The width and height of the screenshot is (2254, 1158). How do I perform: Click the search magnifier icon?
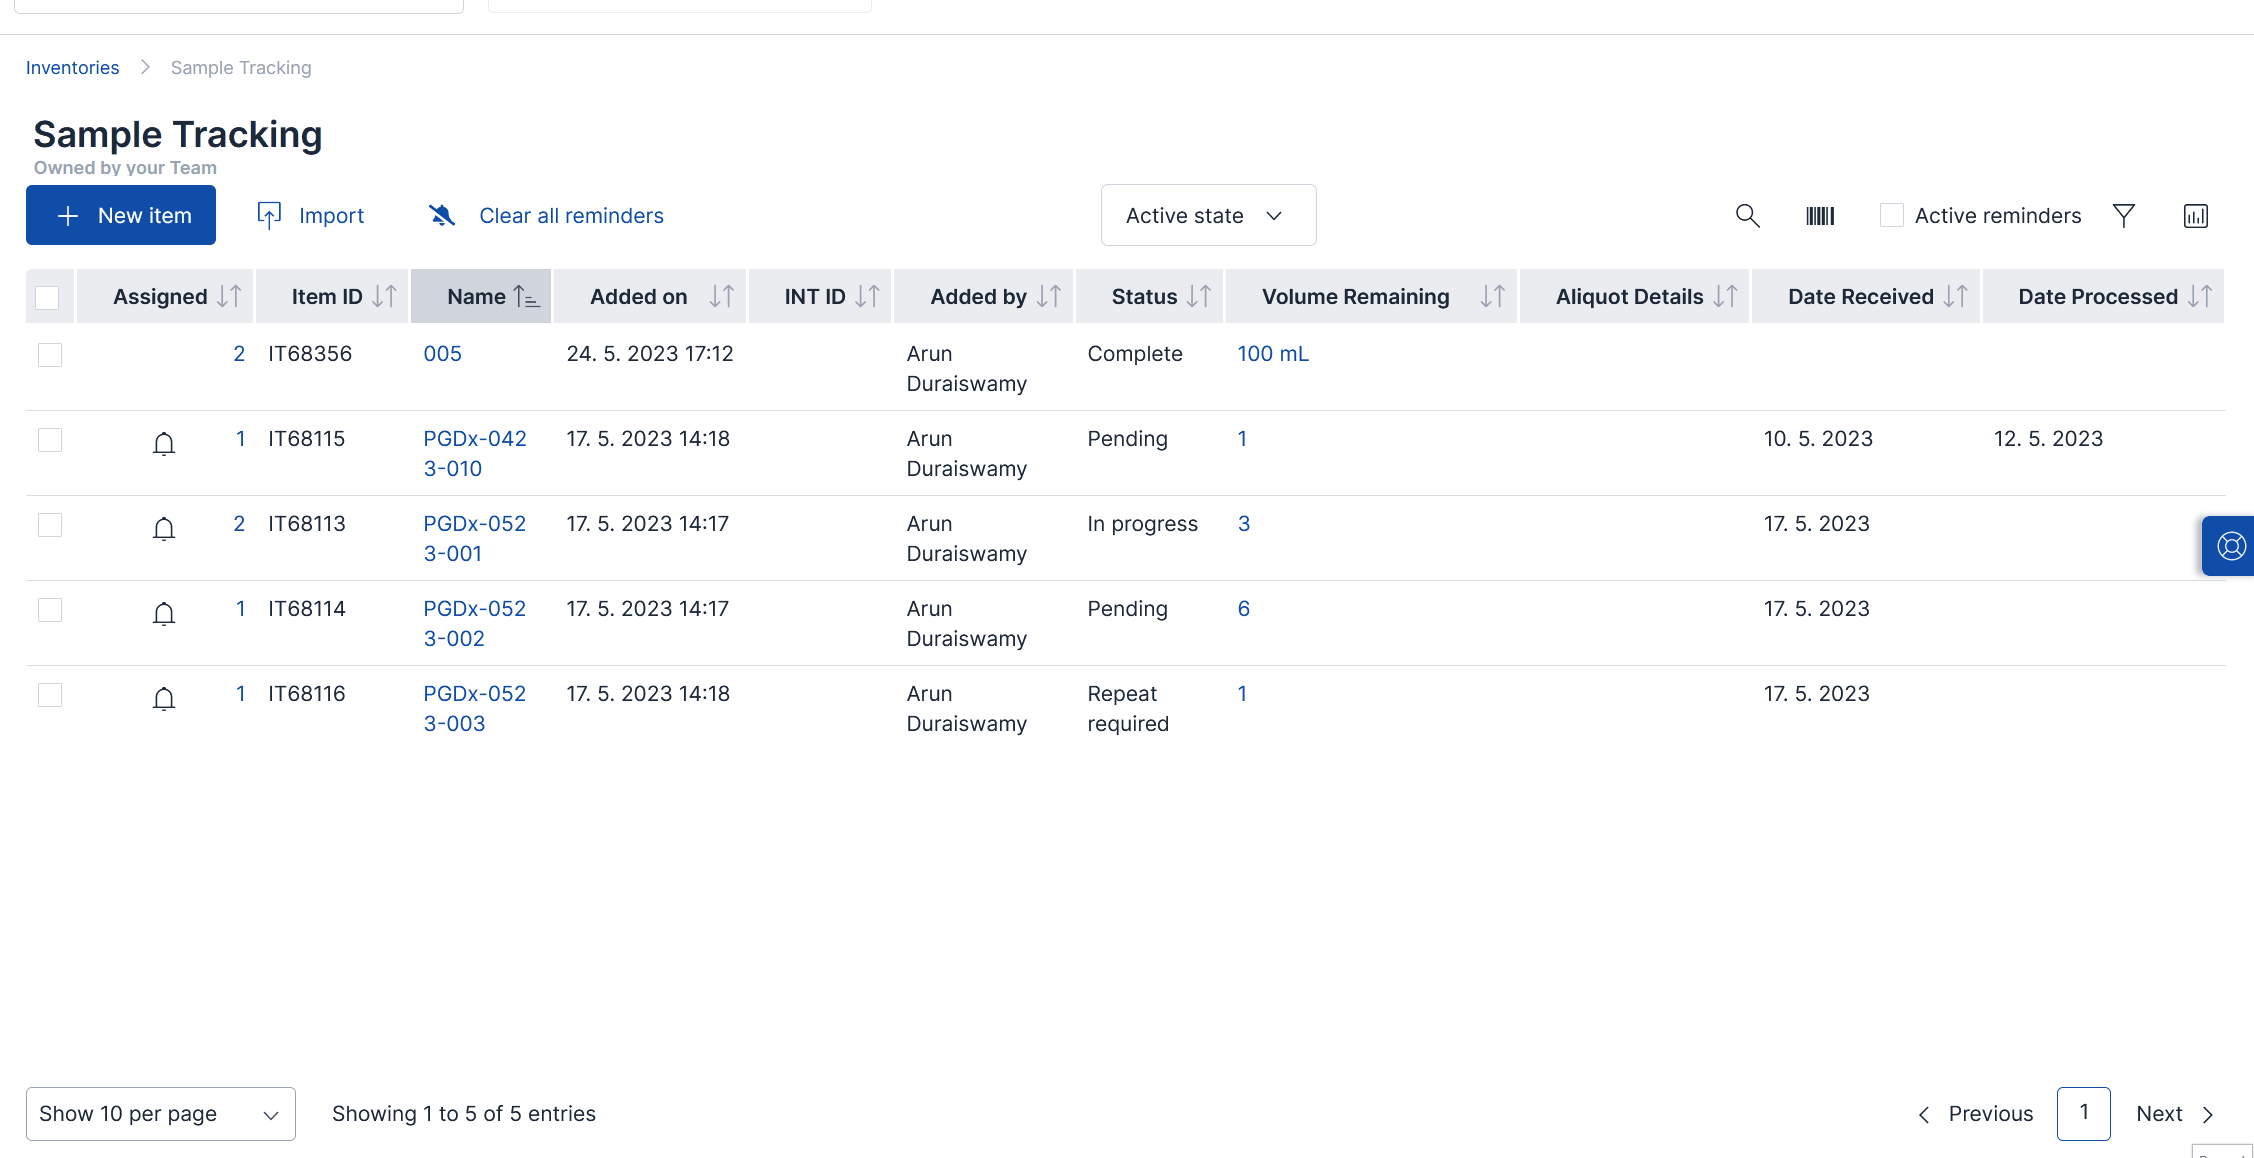[1747, 216]
